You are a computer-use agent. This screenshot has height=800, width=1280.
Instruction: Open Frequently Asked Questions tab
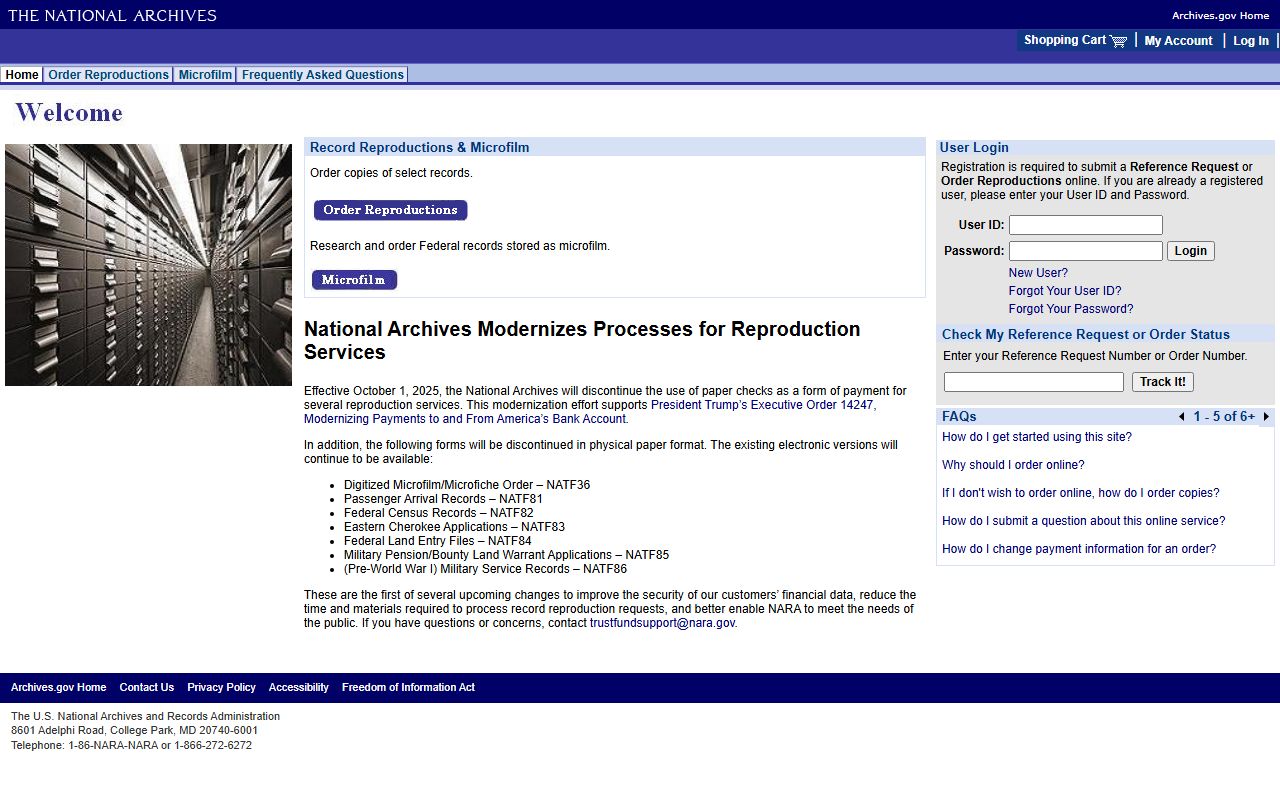click(x=322, y=75)
